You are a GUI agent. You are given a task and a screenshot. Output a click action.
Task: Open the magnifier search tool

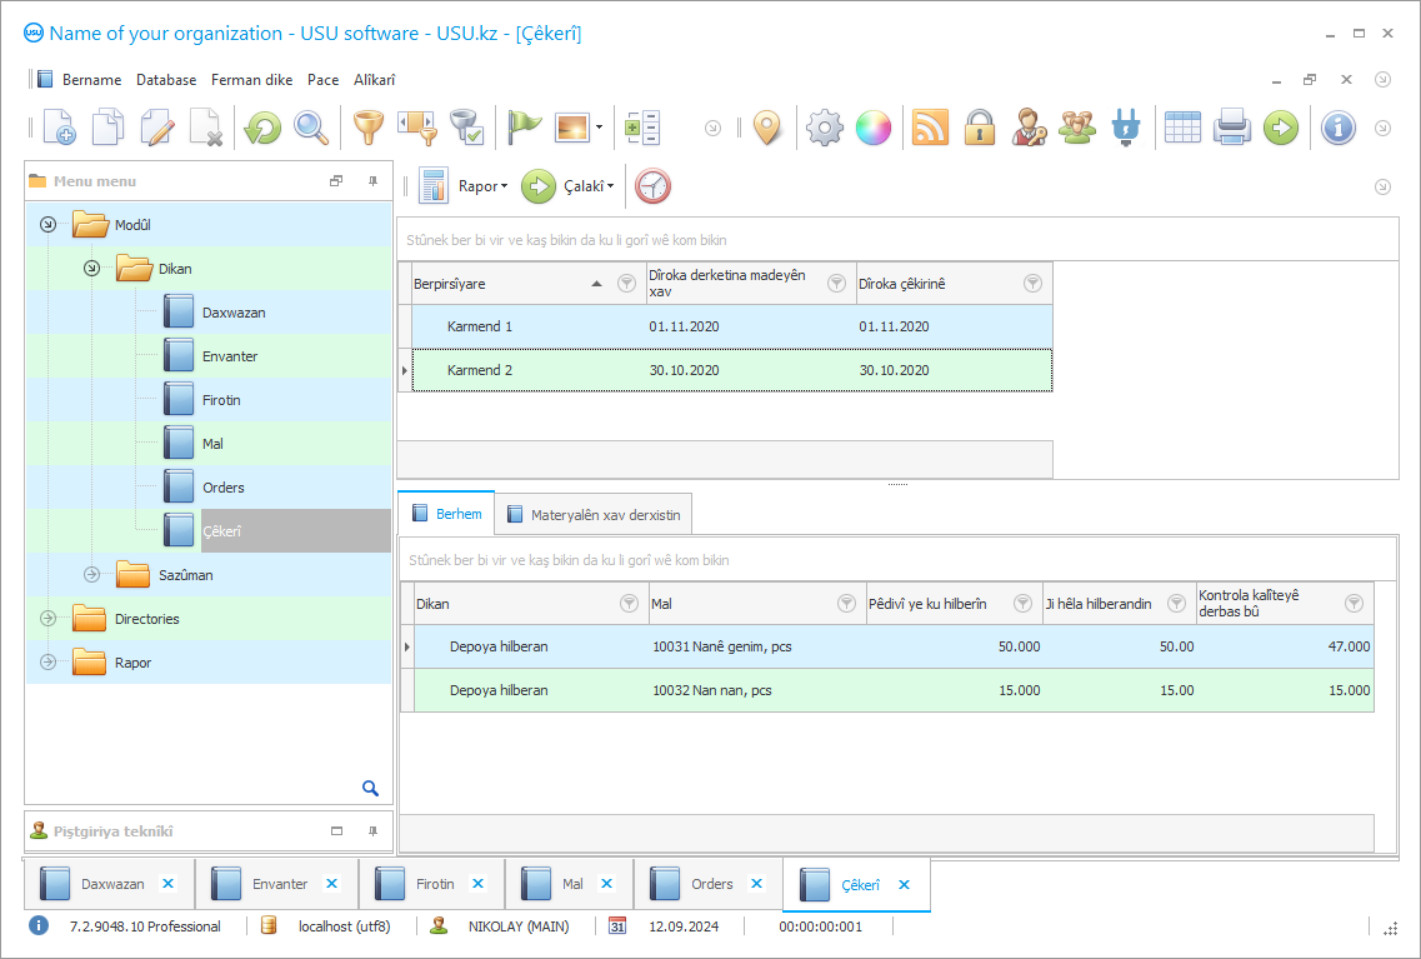(311, 128)
